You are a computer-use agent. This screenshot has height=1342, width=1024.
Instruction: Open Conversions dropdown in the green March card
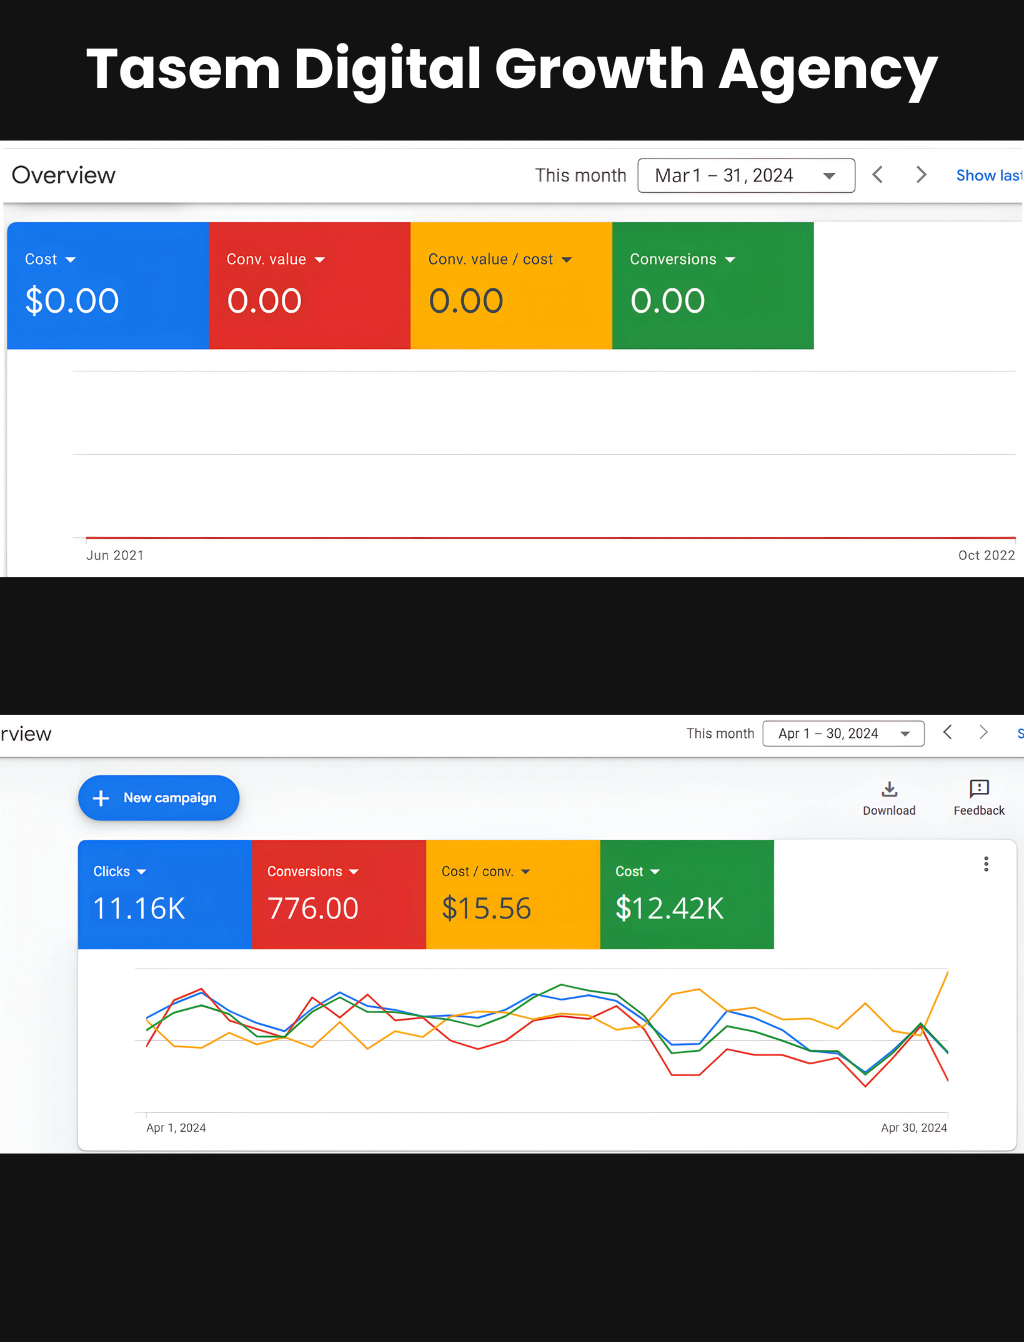tap(683, 259)
